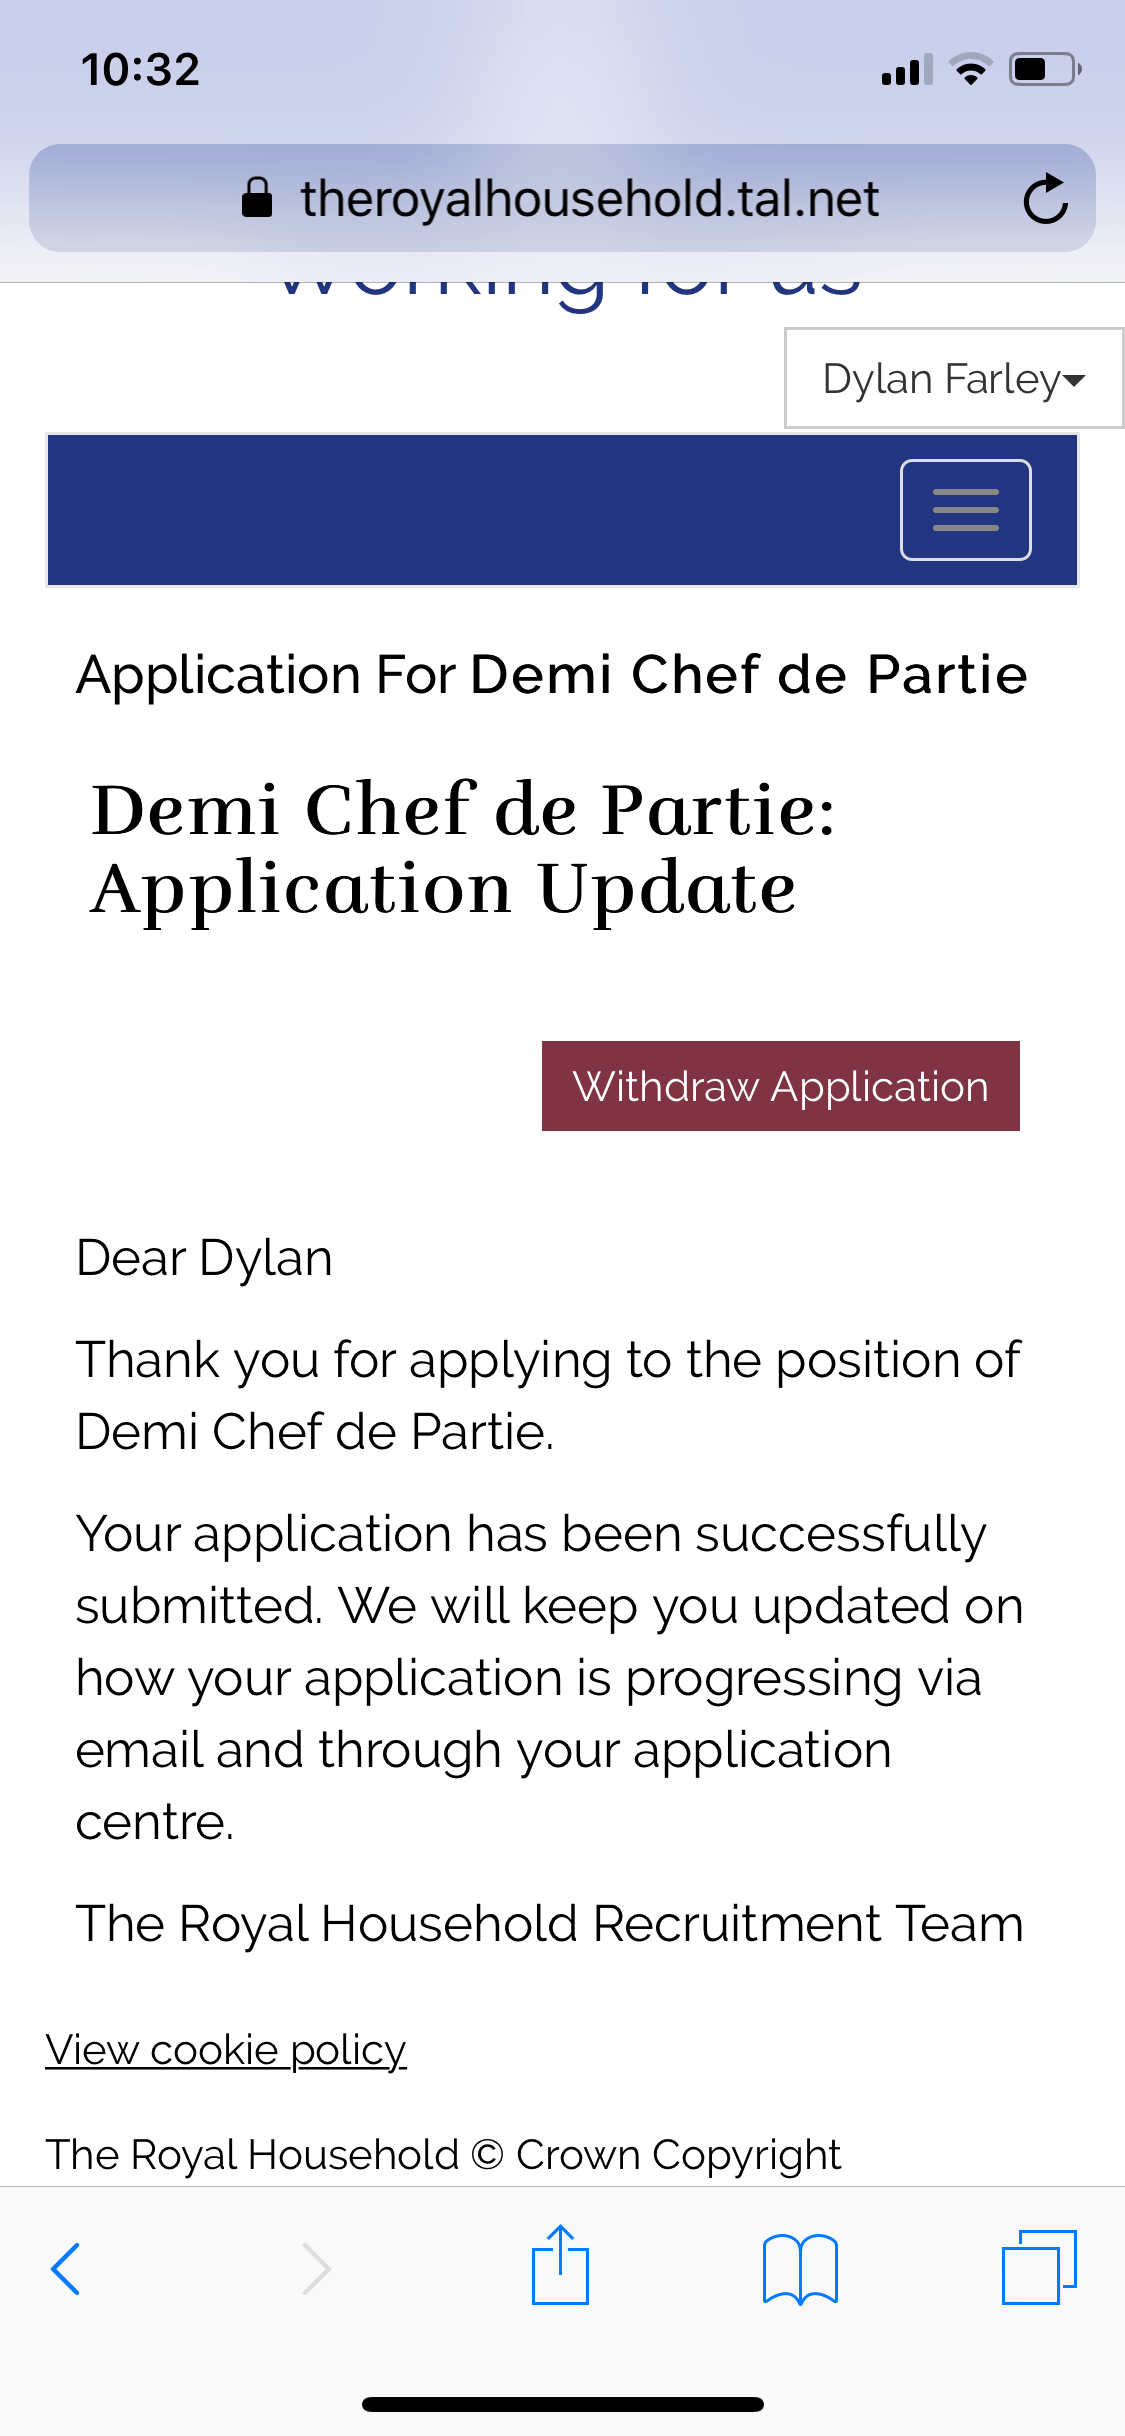Show open tabs with the tabs icon

coord(1039,2266)
